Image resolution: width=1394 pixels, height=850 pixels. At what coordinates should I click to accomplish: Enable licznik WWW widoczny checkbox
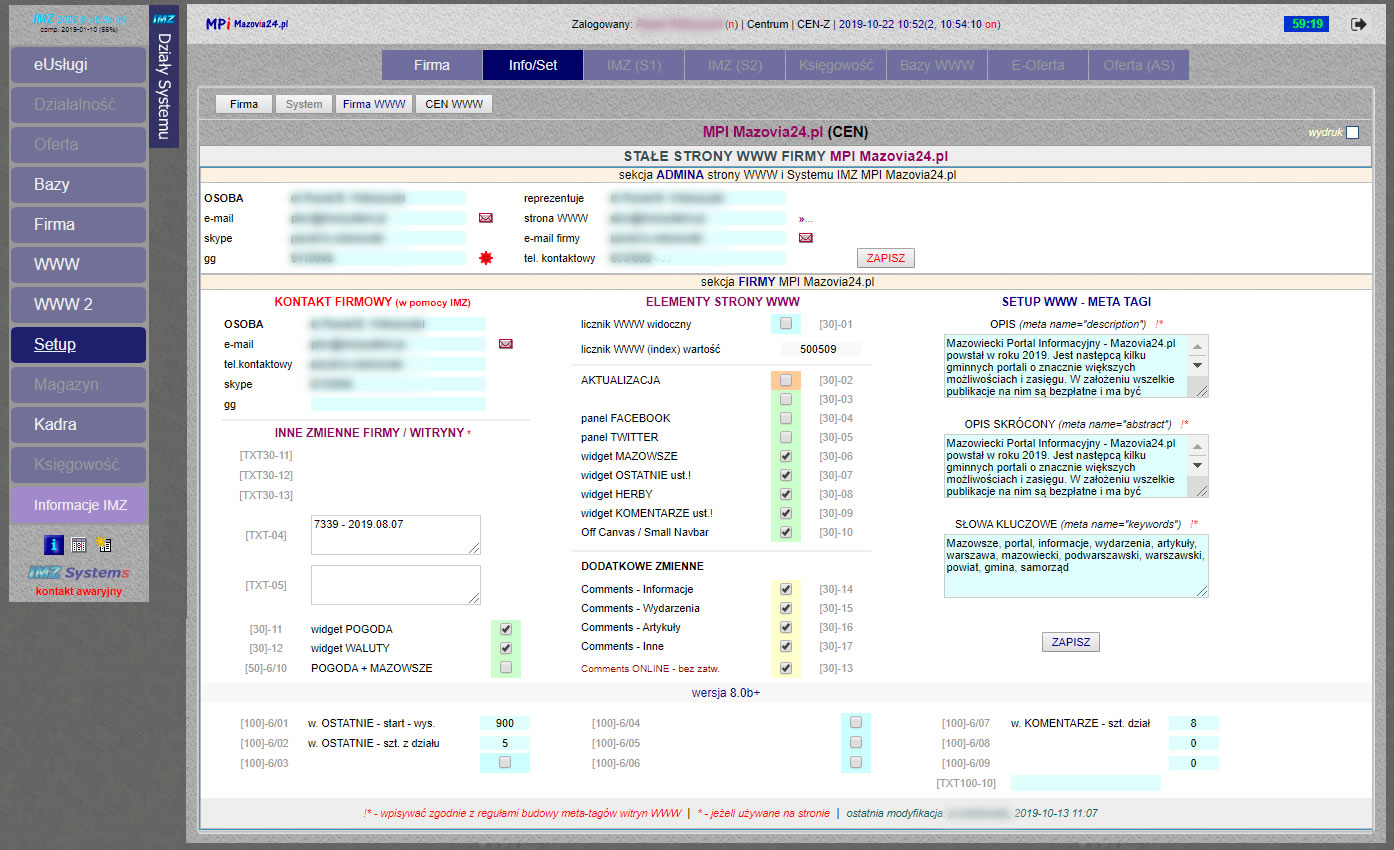click(786, 324)
